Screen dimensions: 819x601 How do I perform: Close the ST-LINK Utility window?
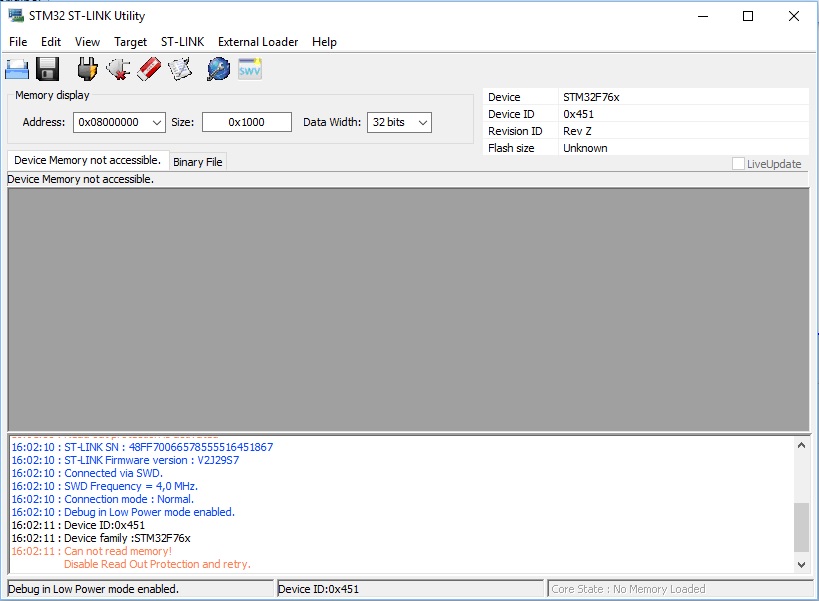click(793, 16)
